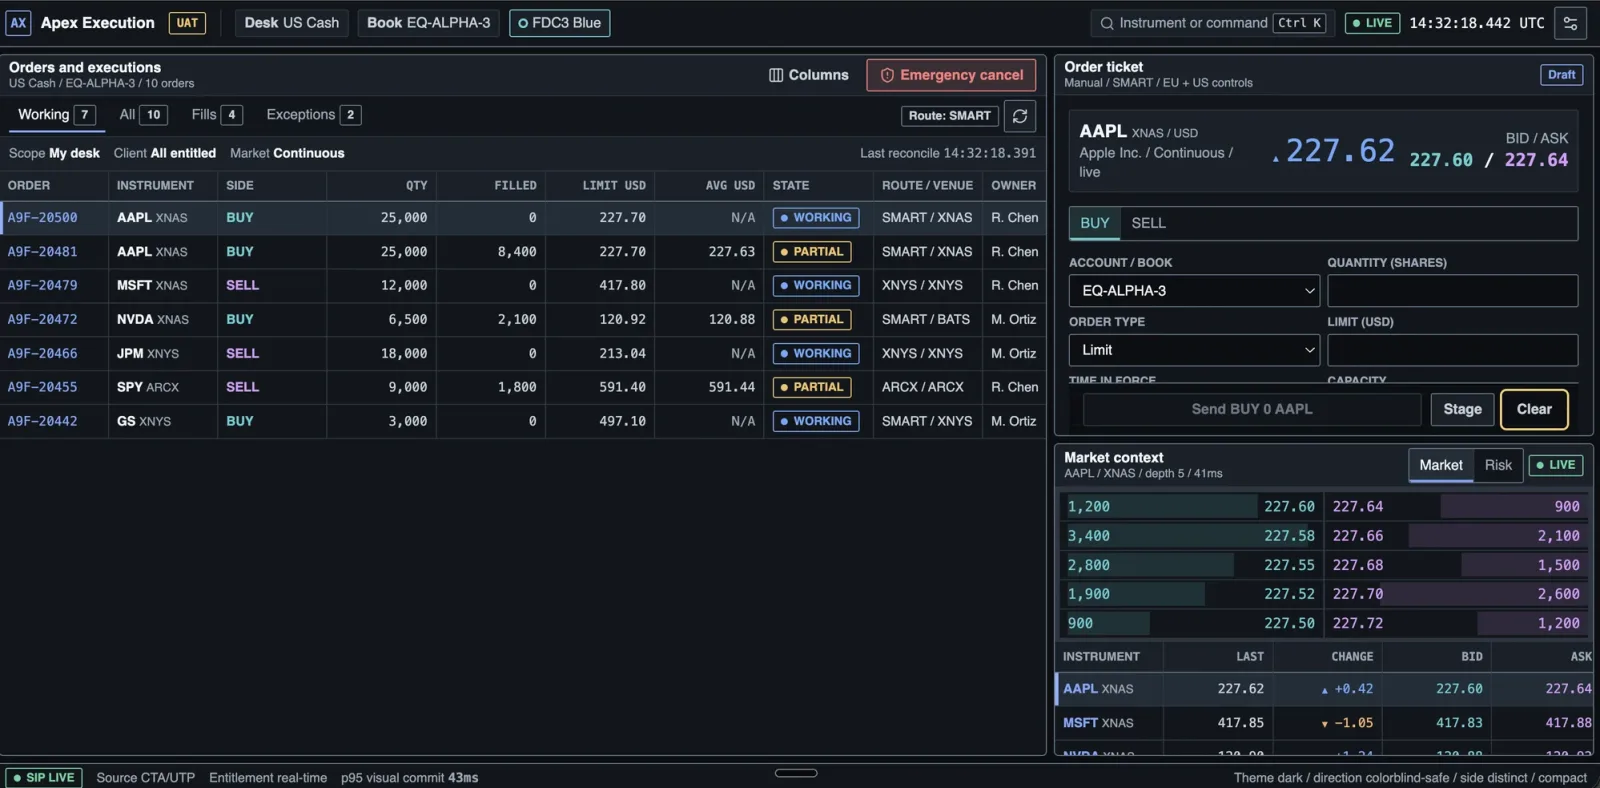Click the AX Apex Execution logo icon
Viewport: 1600px width, 788px height.
(x=18, y=23)
